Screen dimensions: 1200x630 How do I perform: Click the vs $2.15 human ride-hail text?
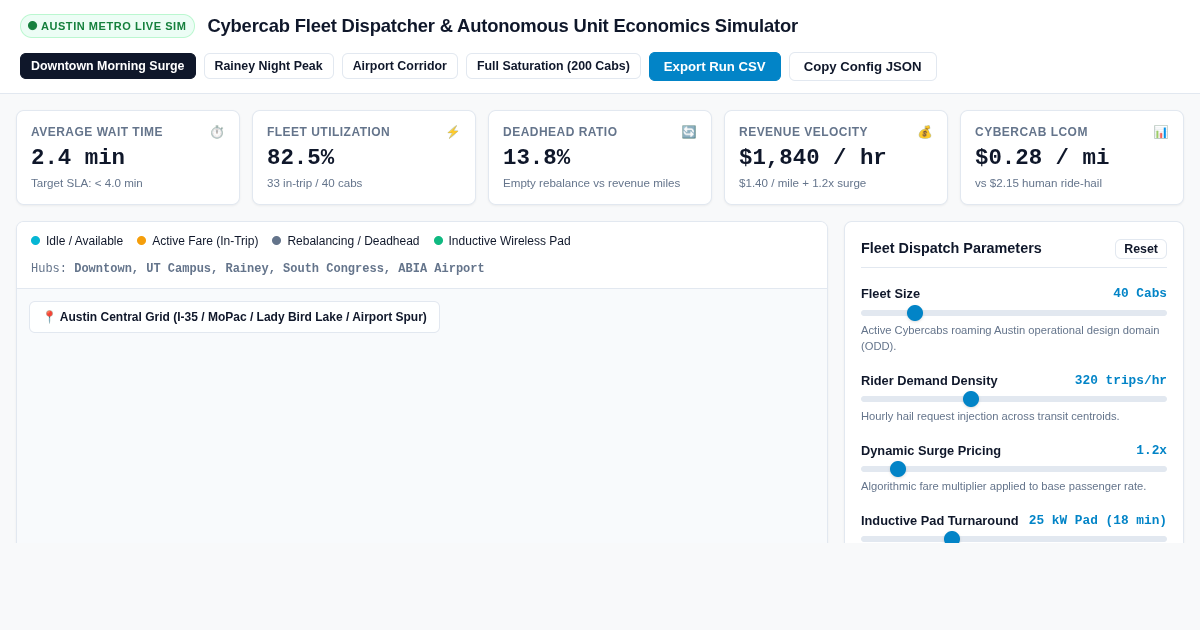(x=1038, y=183)
